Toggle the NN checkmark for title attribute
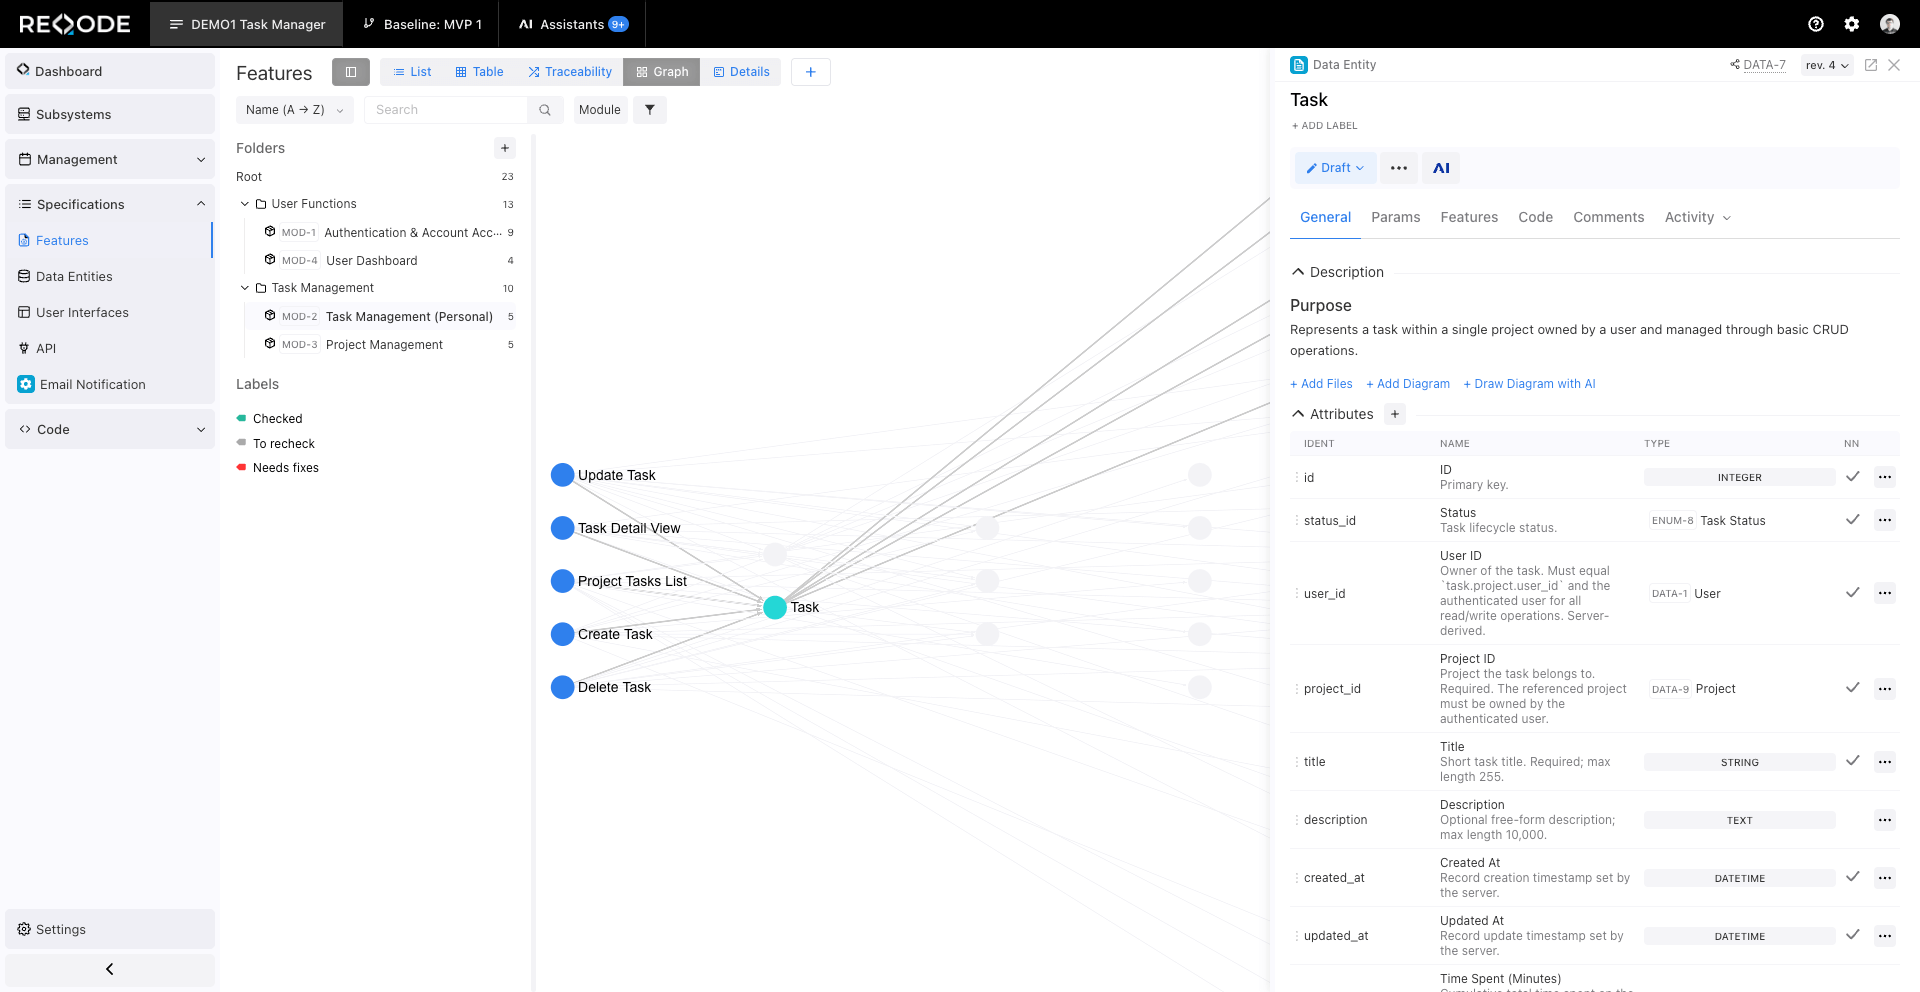The width and height of the screenshot is (1920, 992). [x=1852, y=761]
